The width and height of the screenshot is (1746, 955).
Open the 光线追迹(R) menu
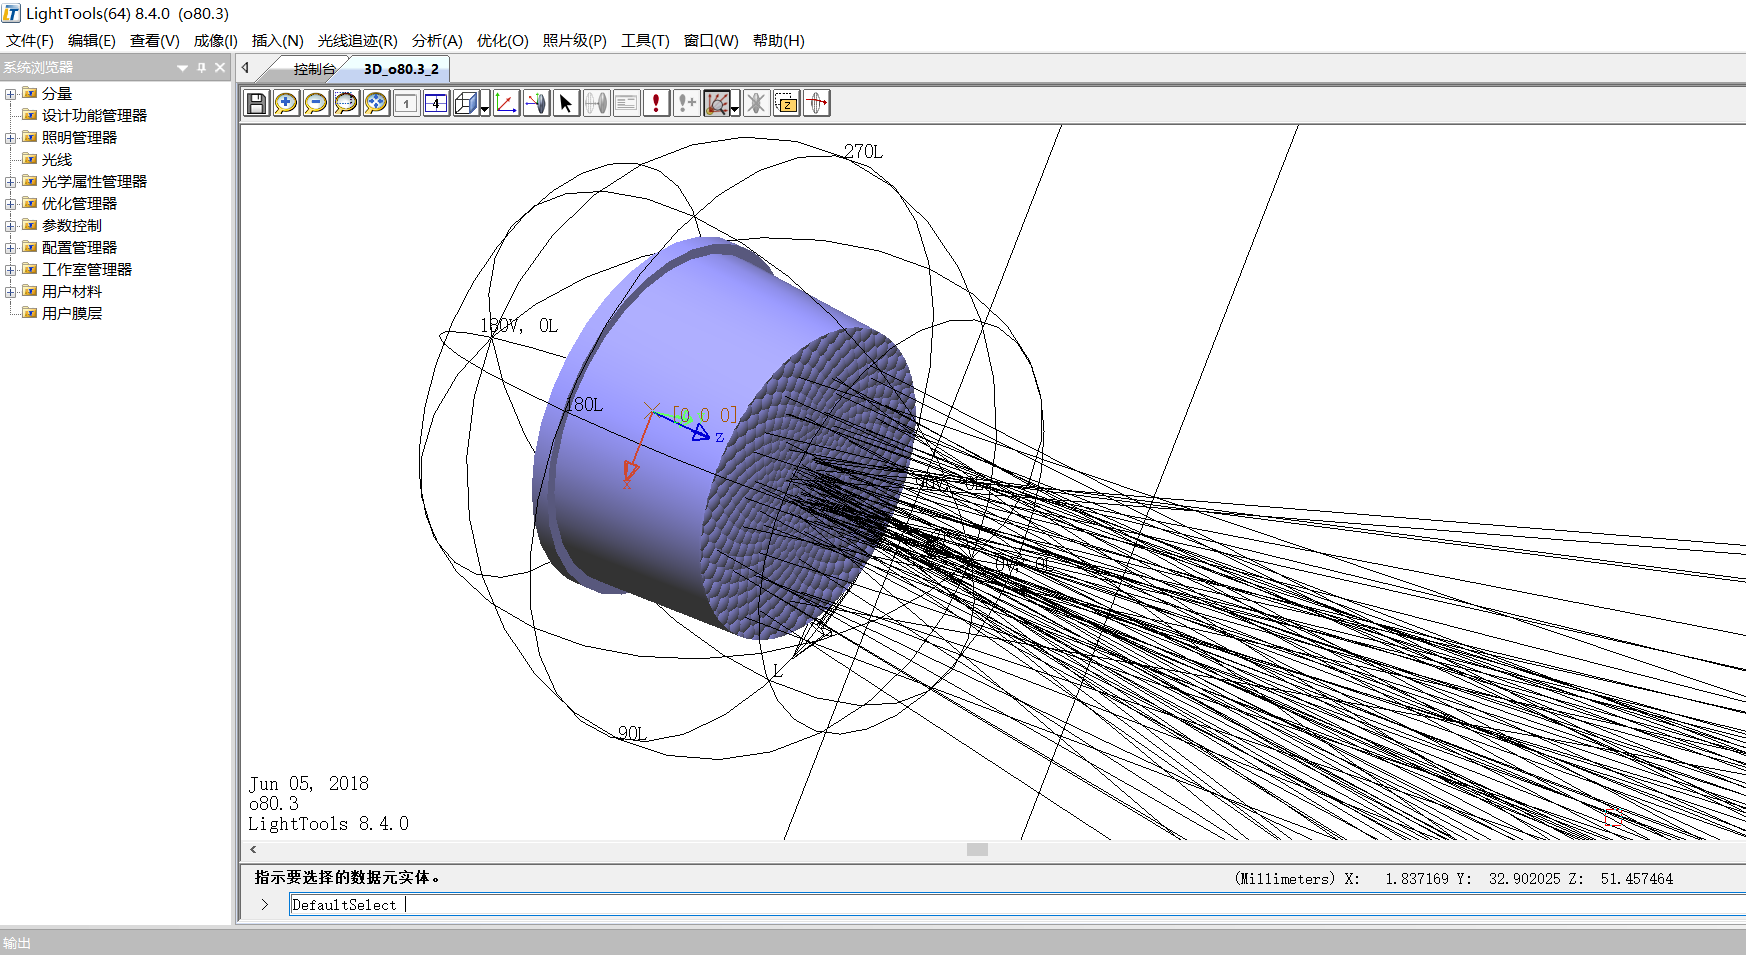pos(357,41)
